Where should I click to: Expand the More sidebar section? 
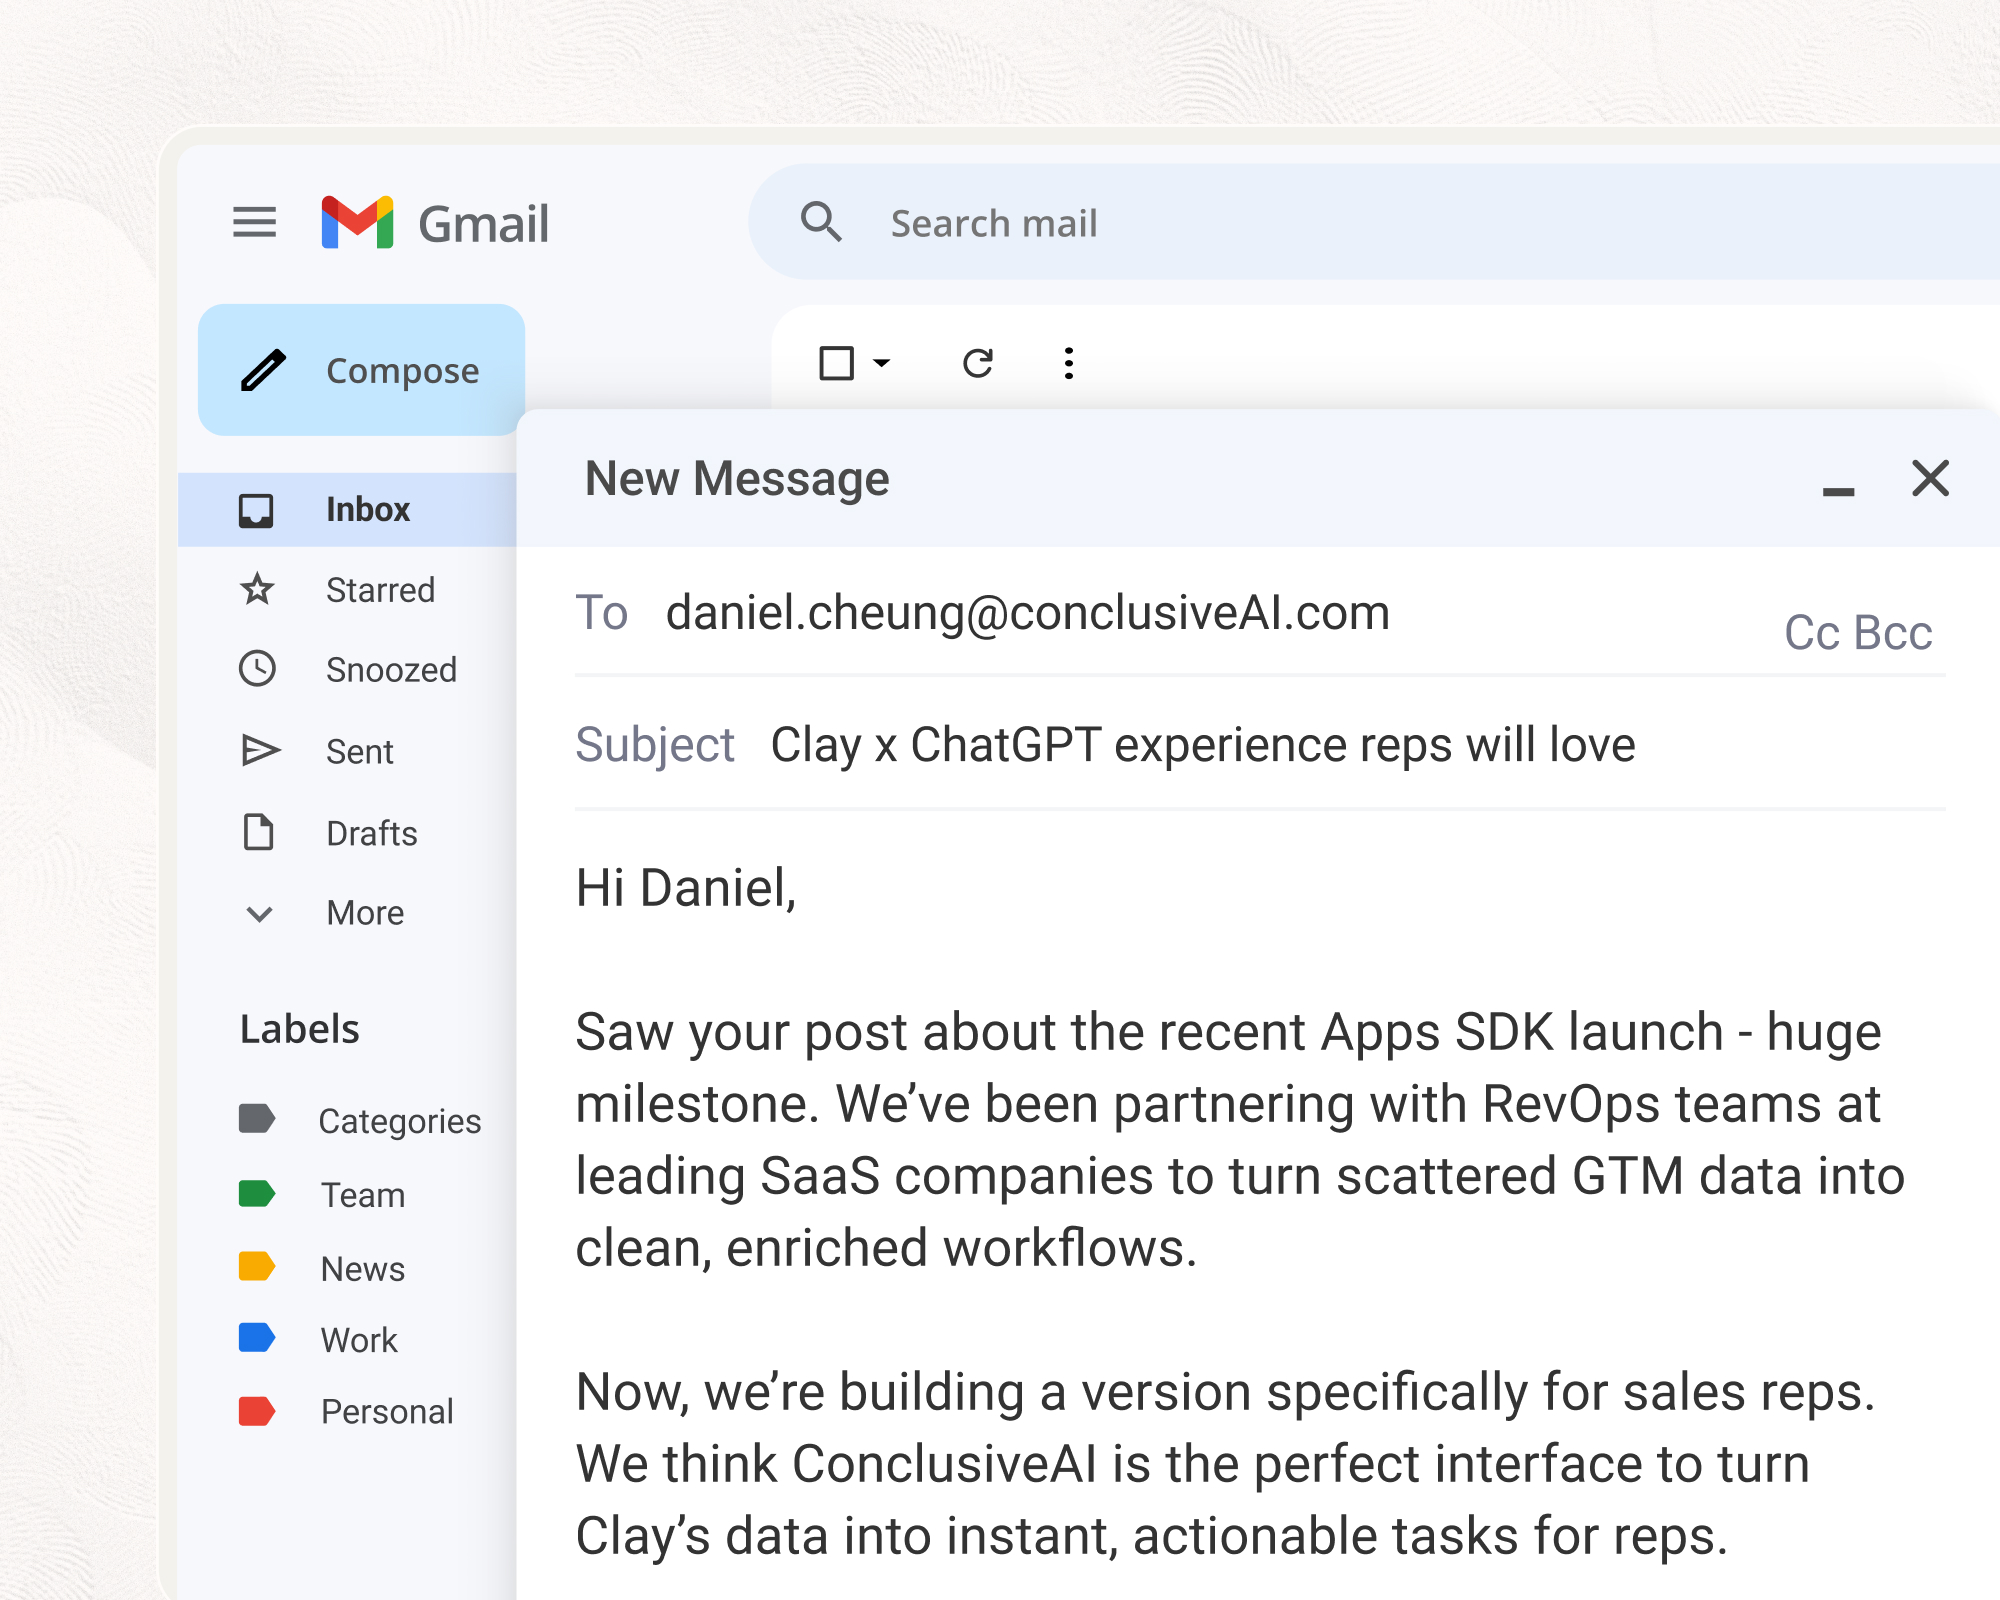pyautogui.click(x=364, y=913)
